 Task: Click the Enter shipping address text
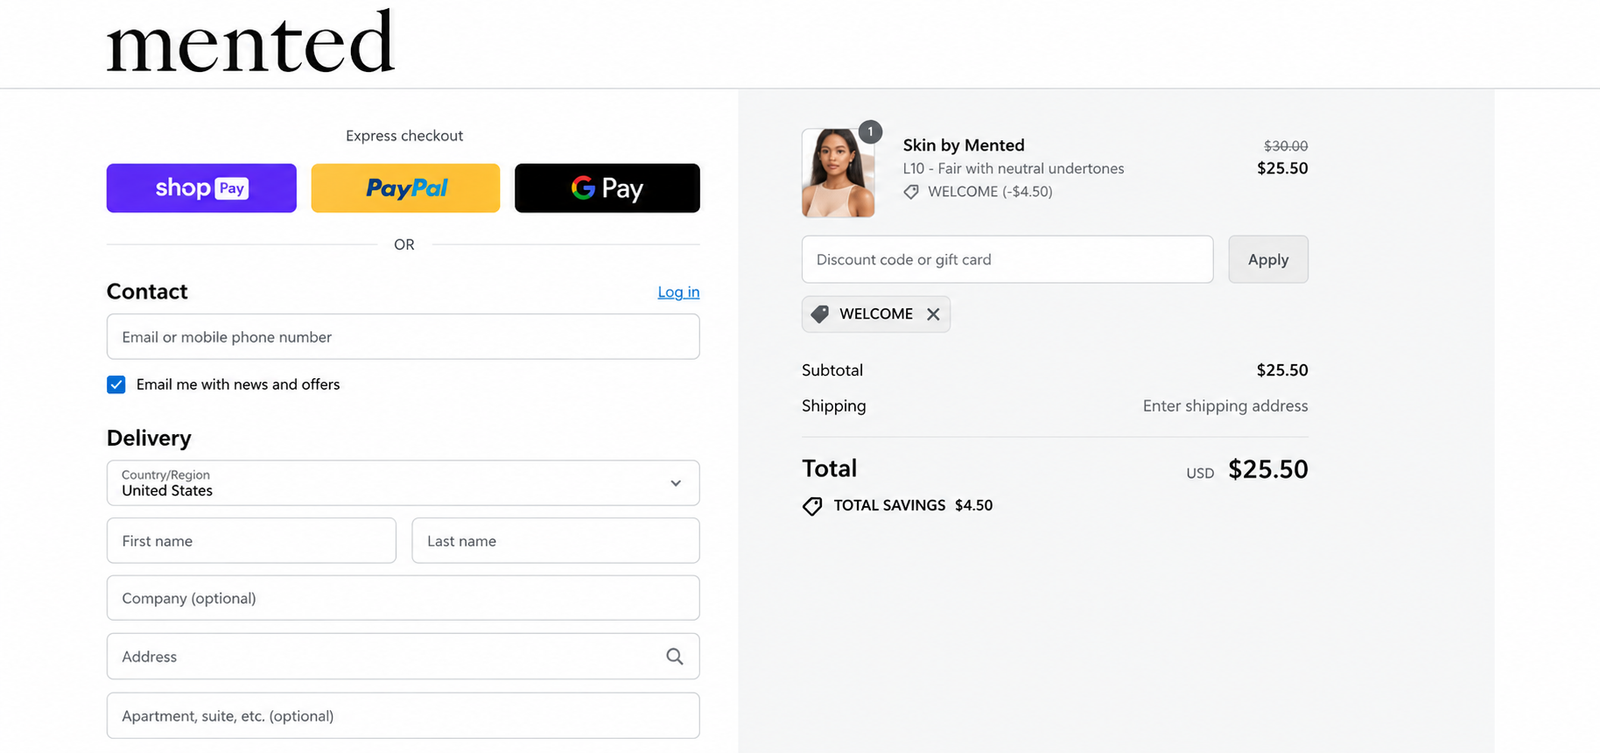point(1226,406)
